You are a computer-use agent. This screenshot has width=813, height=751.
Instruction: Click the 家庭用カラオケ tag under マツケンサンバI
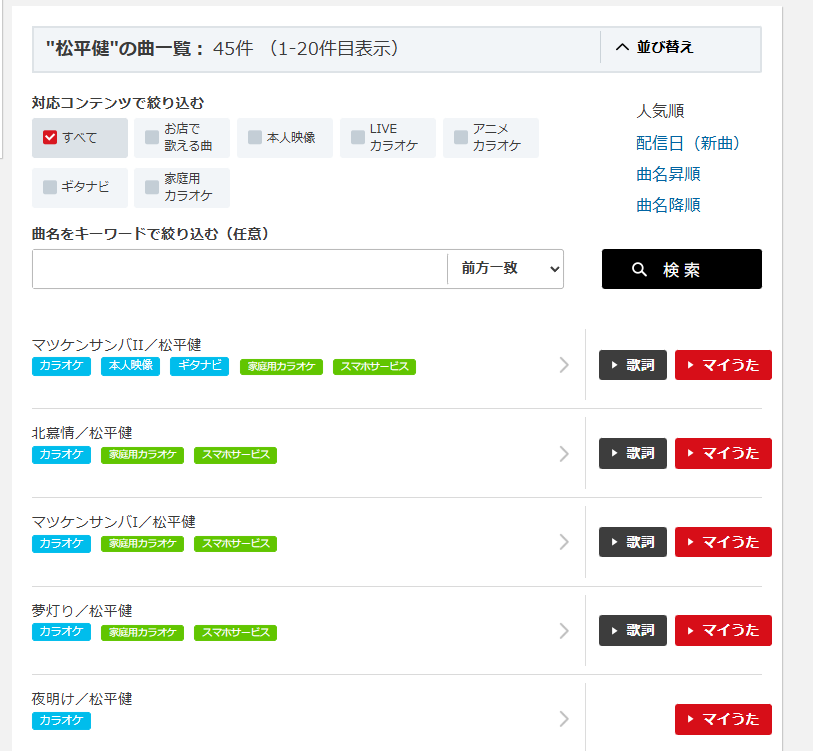[x=142, y=544]
